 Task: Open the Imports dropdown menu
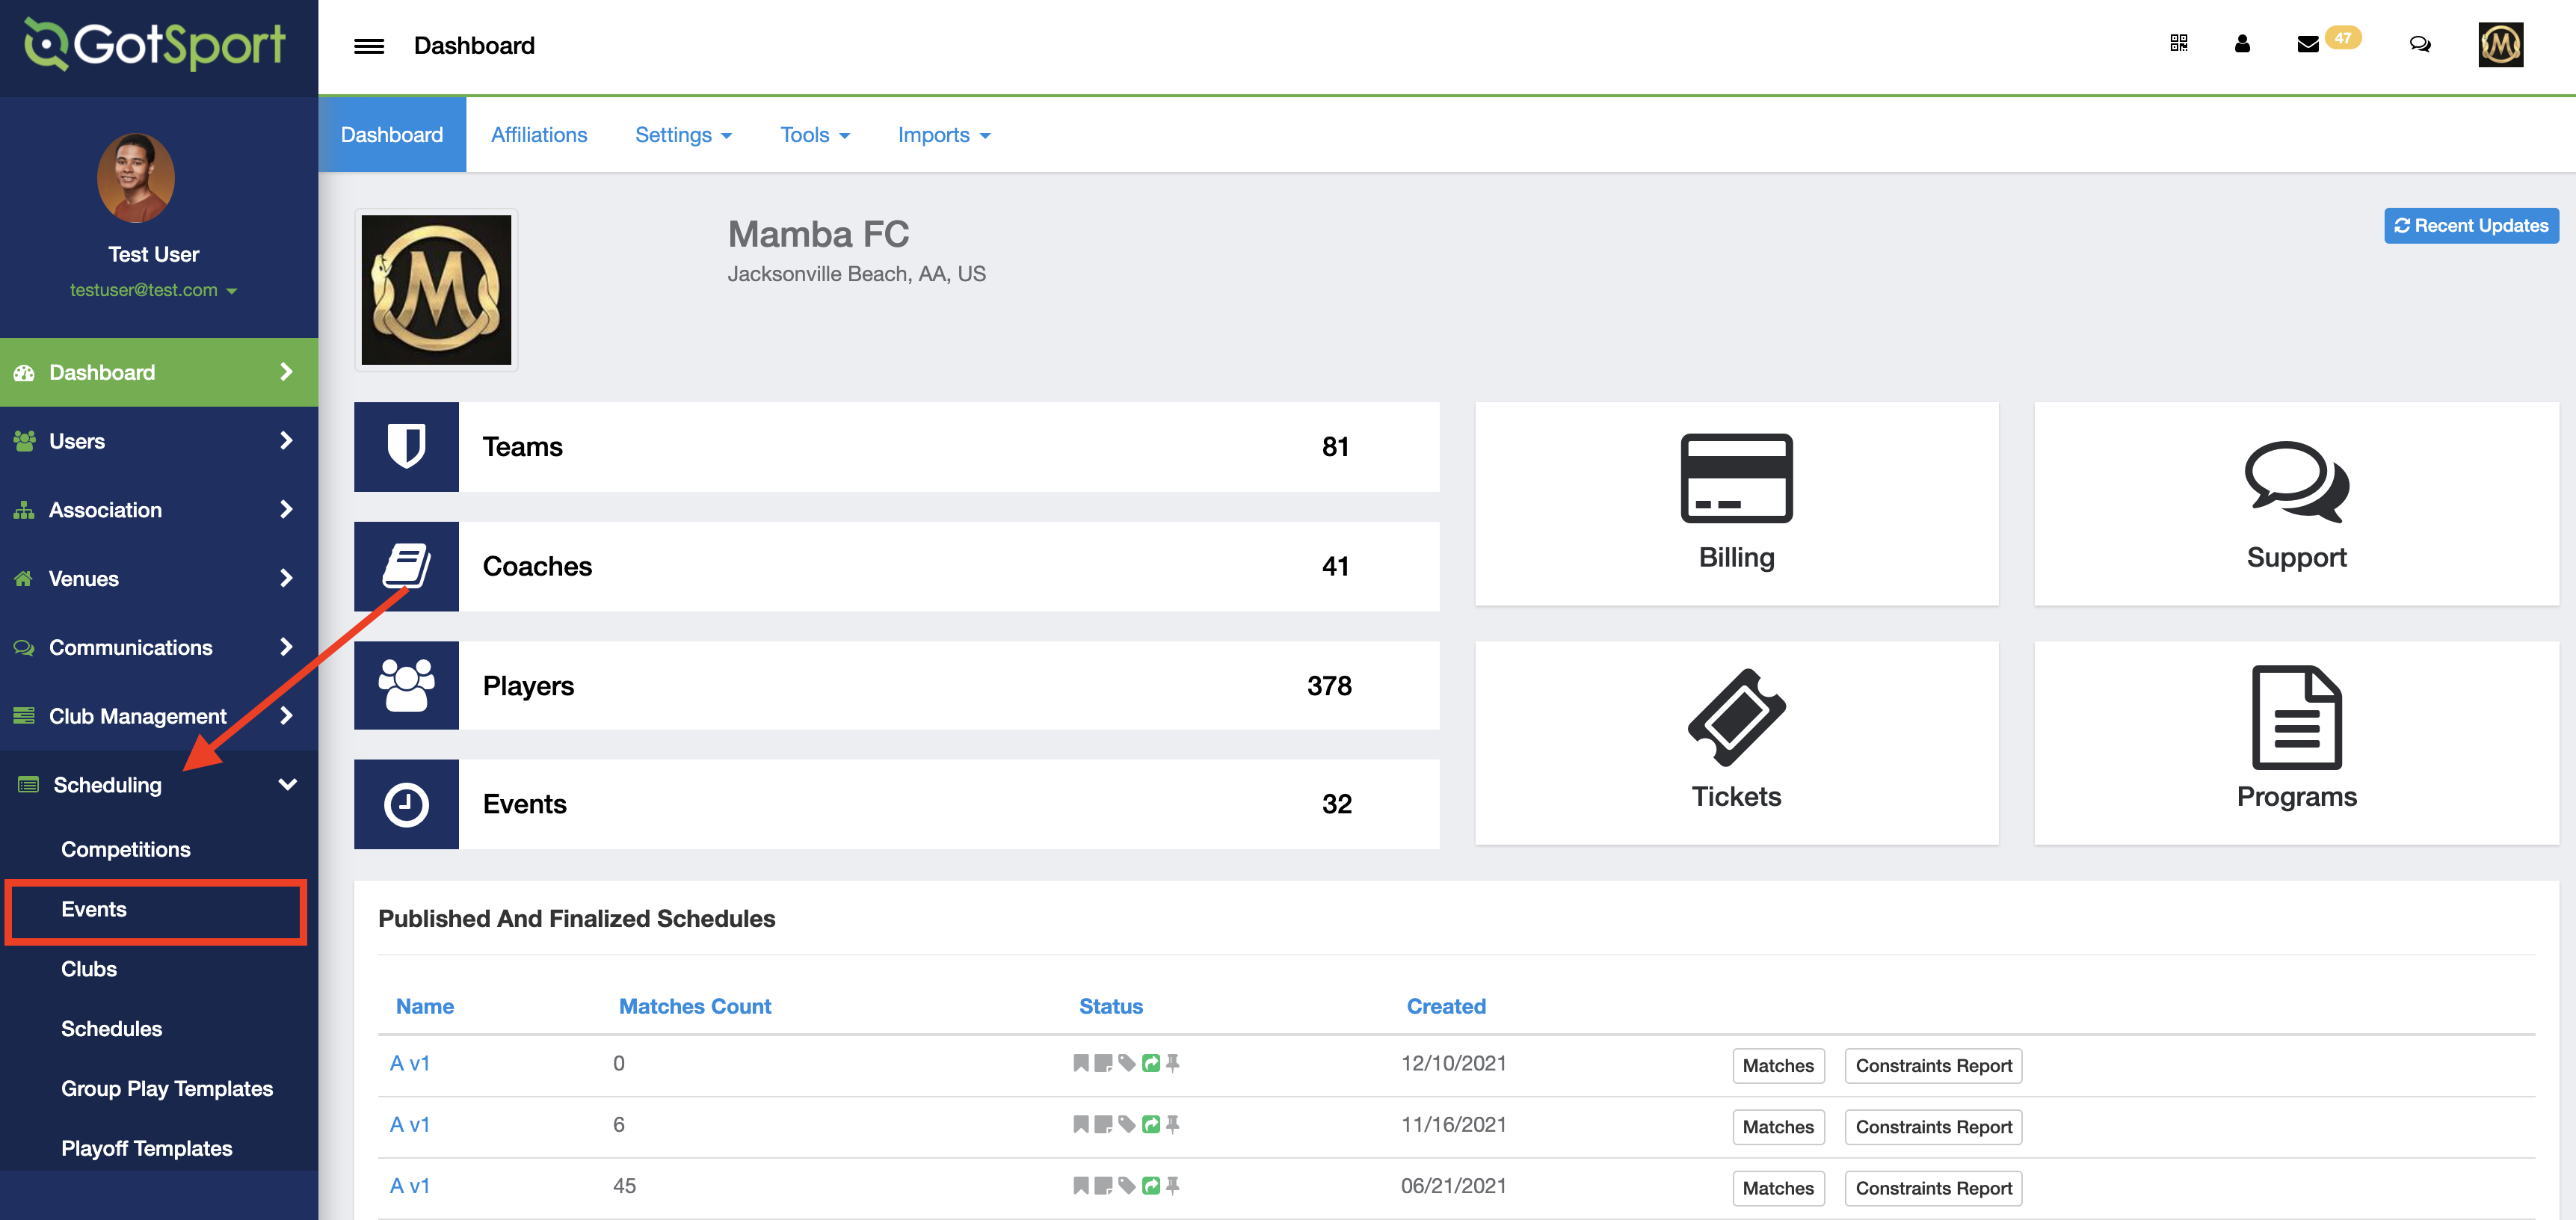pyautogui.click(x=944, y=135)
